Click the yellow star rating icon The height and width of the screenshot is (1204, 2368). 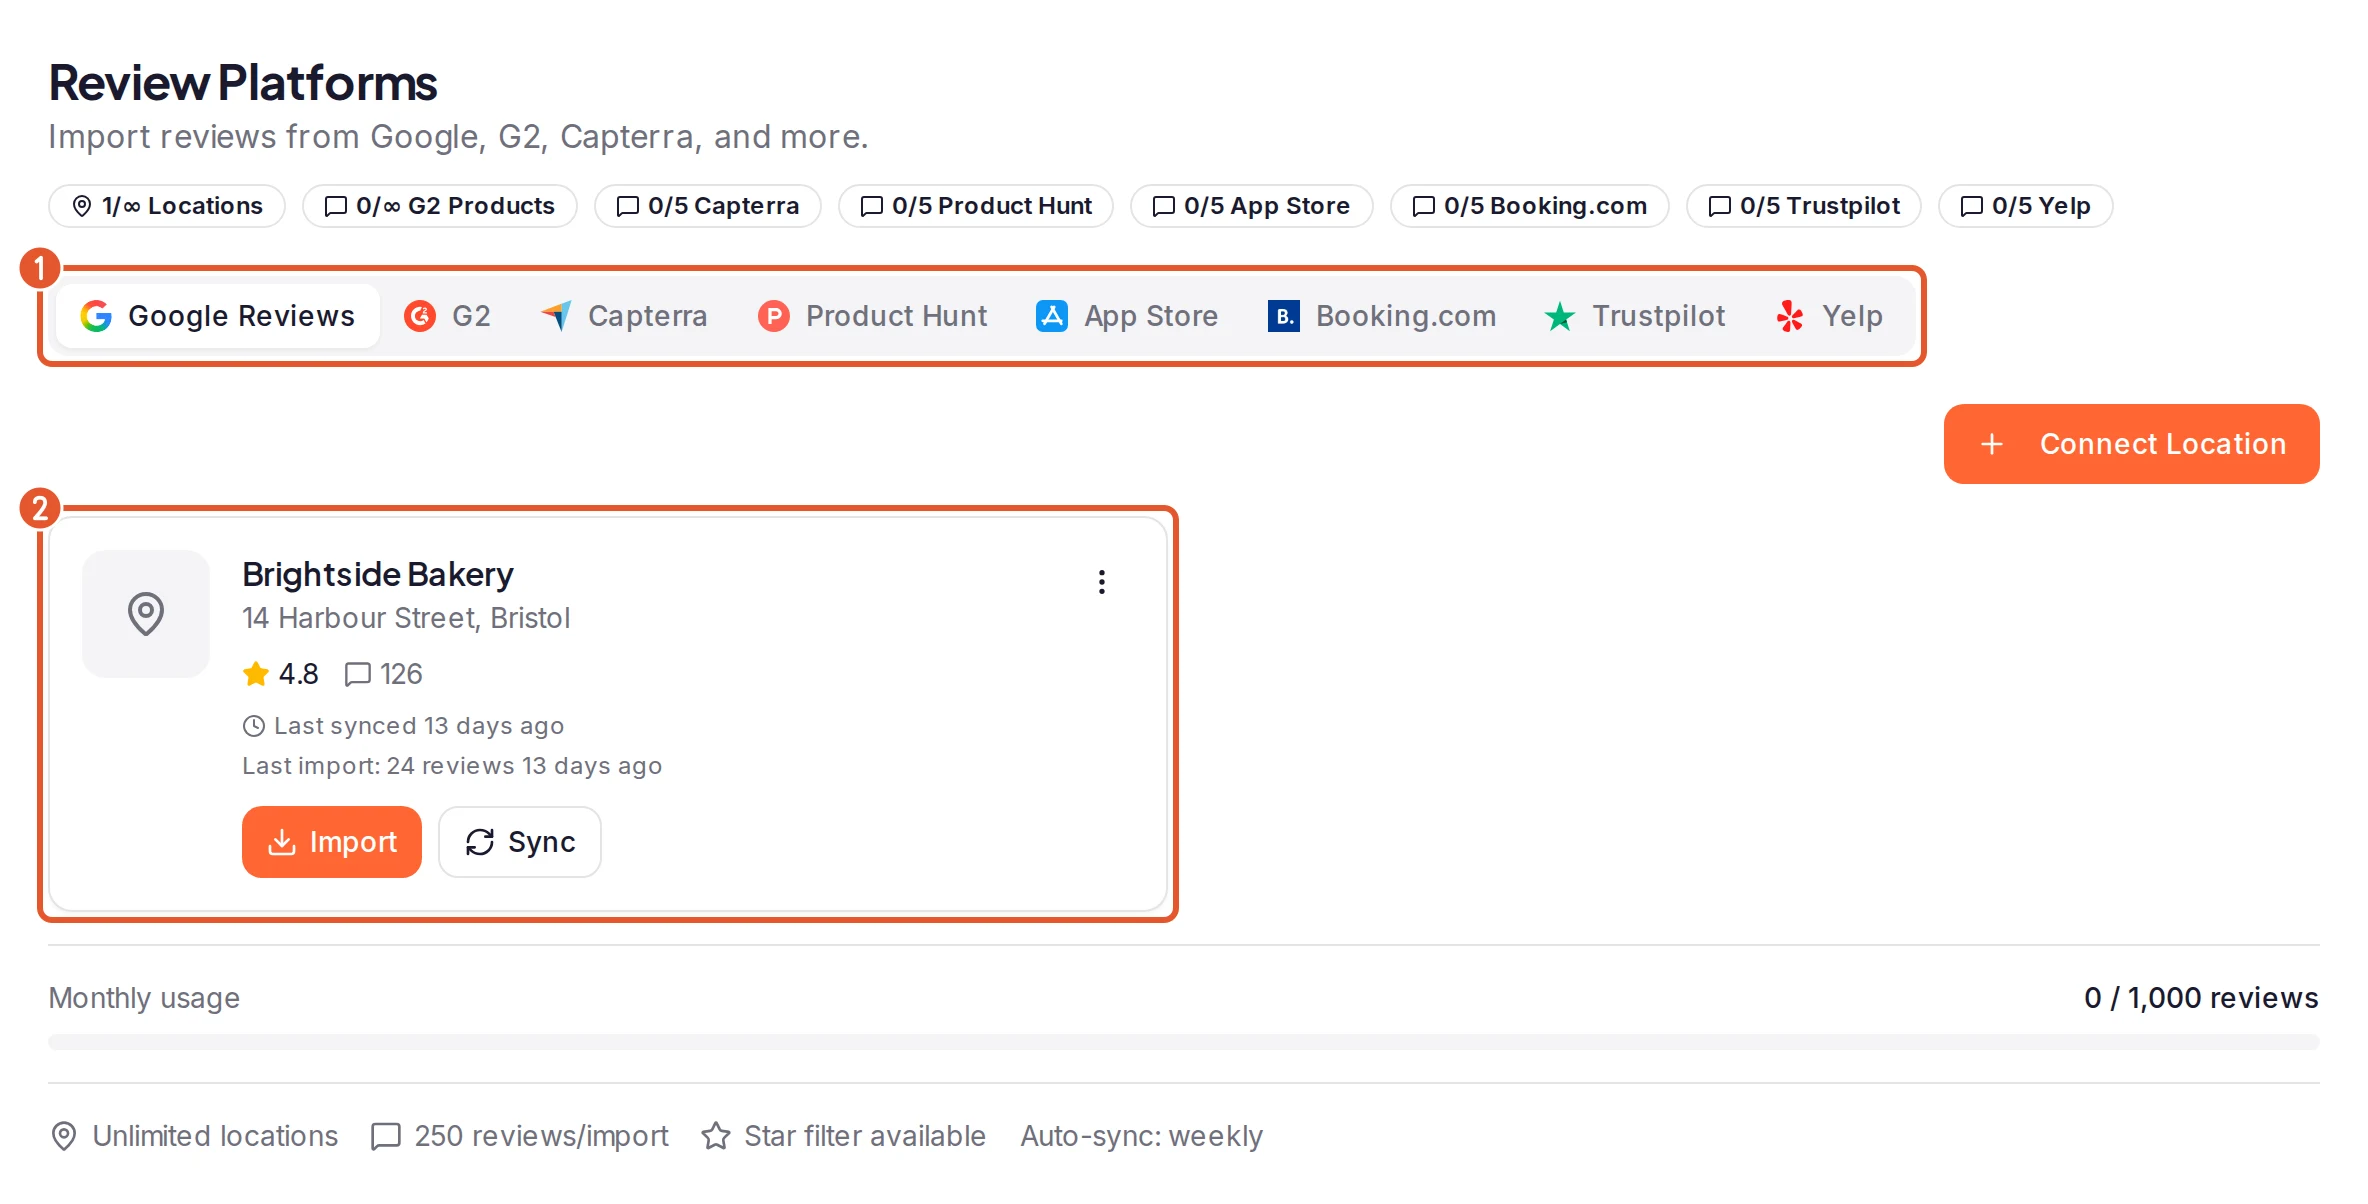(x=256, y=674)
